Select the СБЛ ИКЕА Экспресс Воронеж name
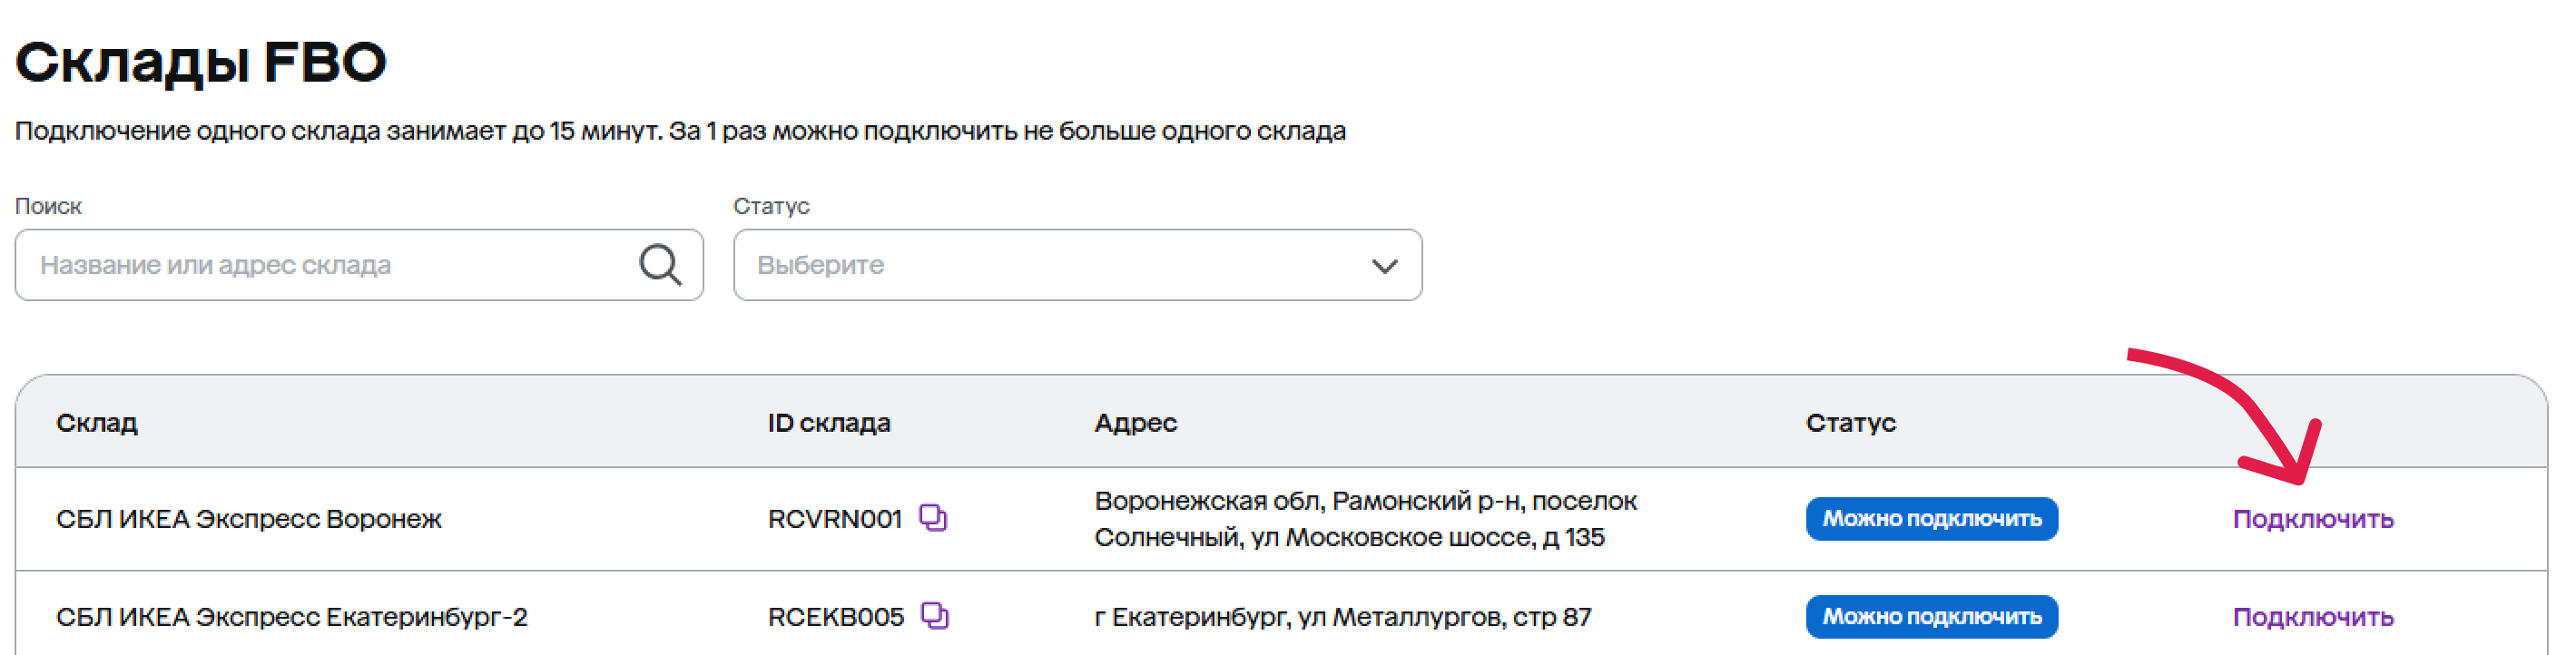Image resolution: width=2576 pixels, height=655 pixels. click(249, 519)
